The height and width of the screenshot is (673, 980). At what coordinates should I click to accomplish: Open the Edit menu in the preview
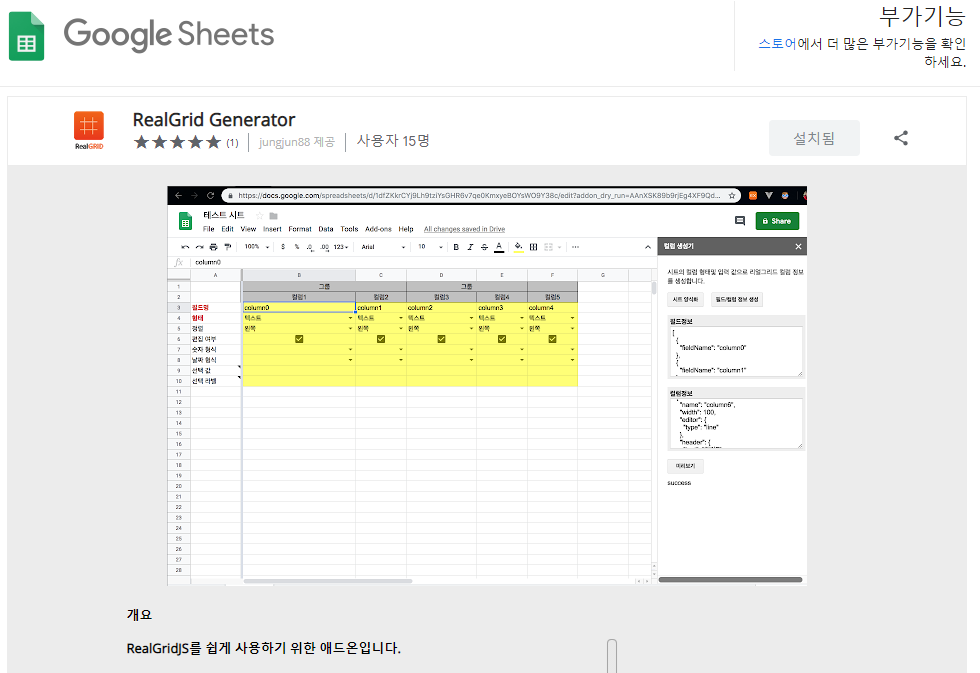point(228,229)
